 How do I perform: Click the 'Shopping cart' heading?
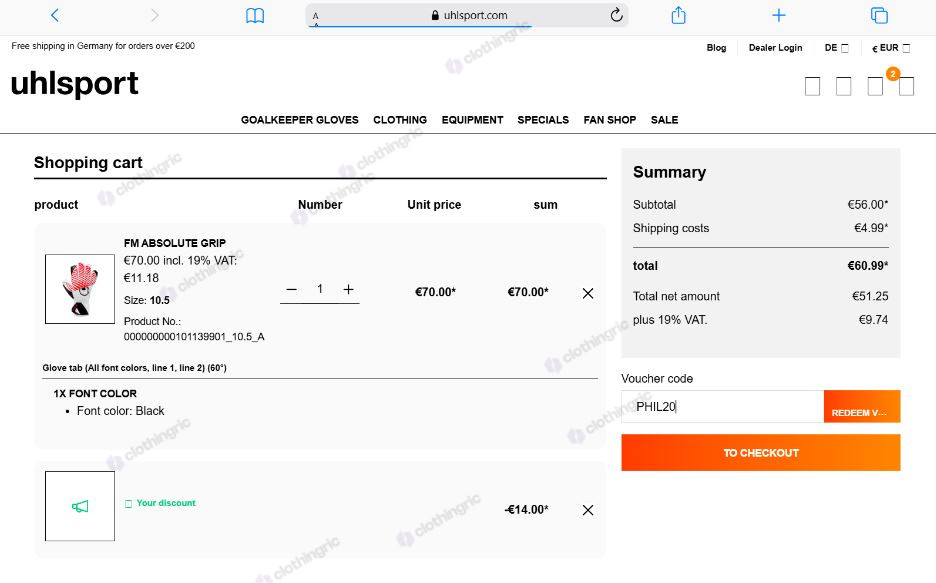[x=88, y=162]
